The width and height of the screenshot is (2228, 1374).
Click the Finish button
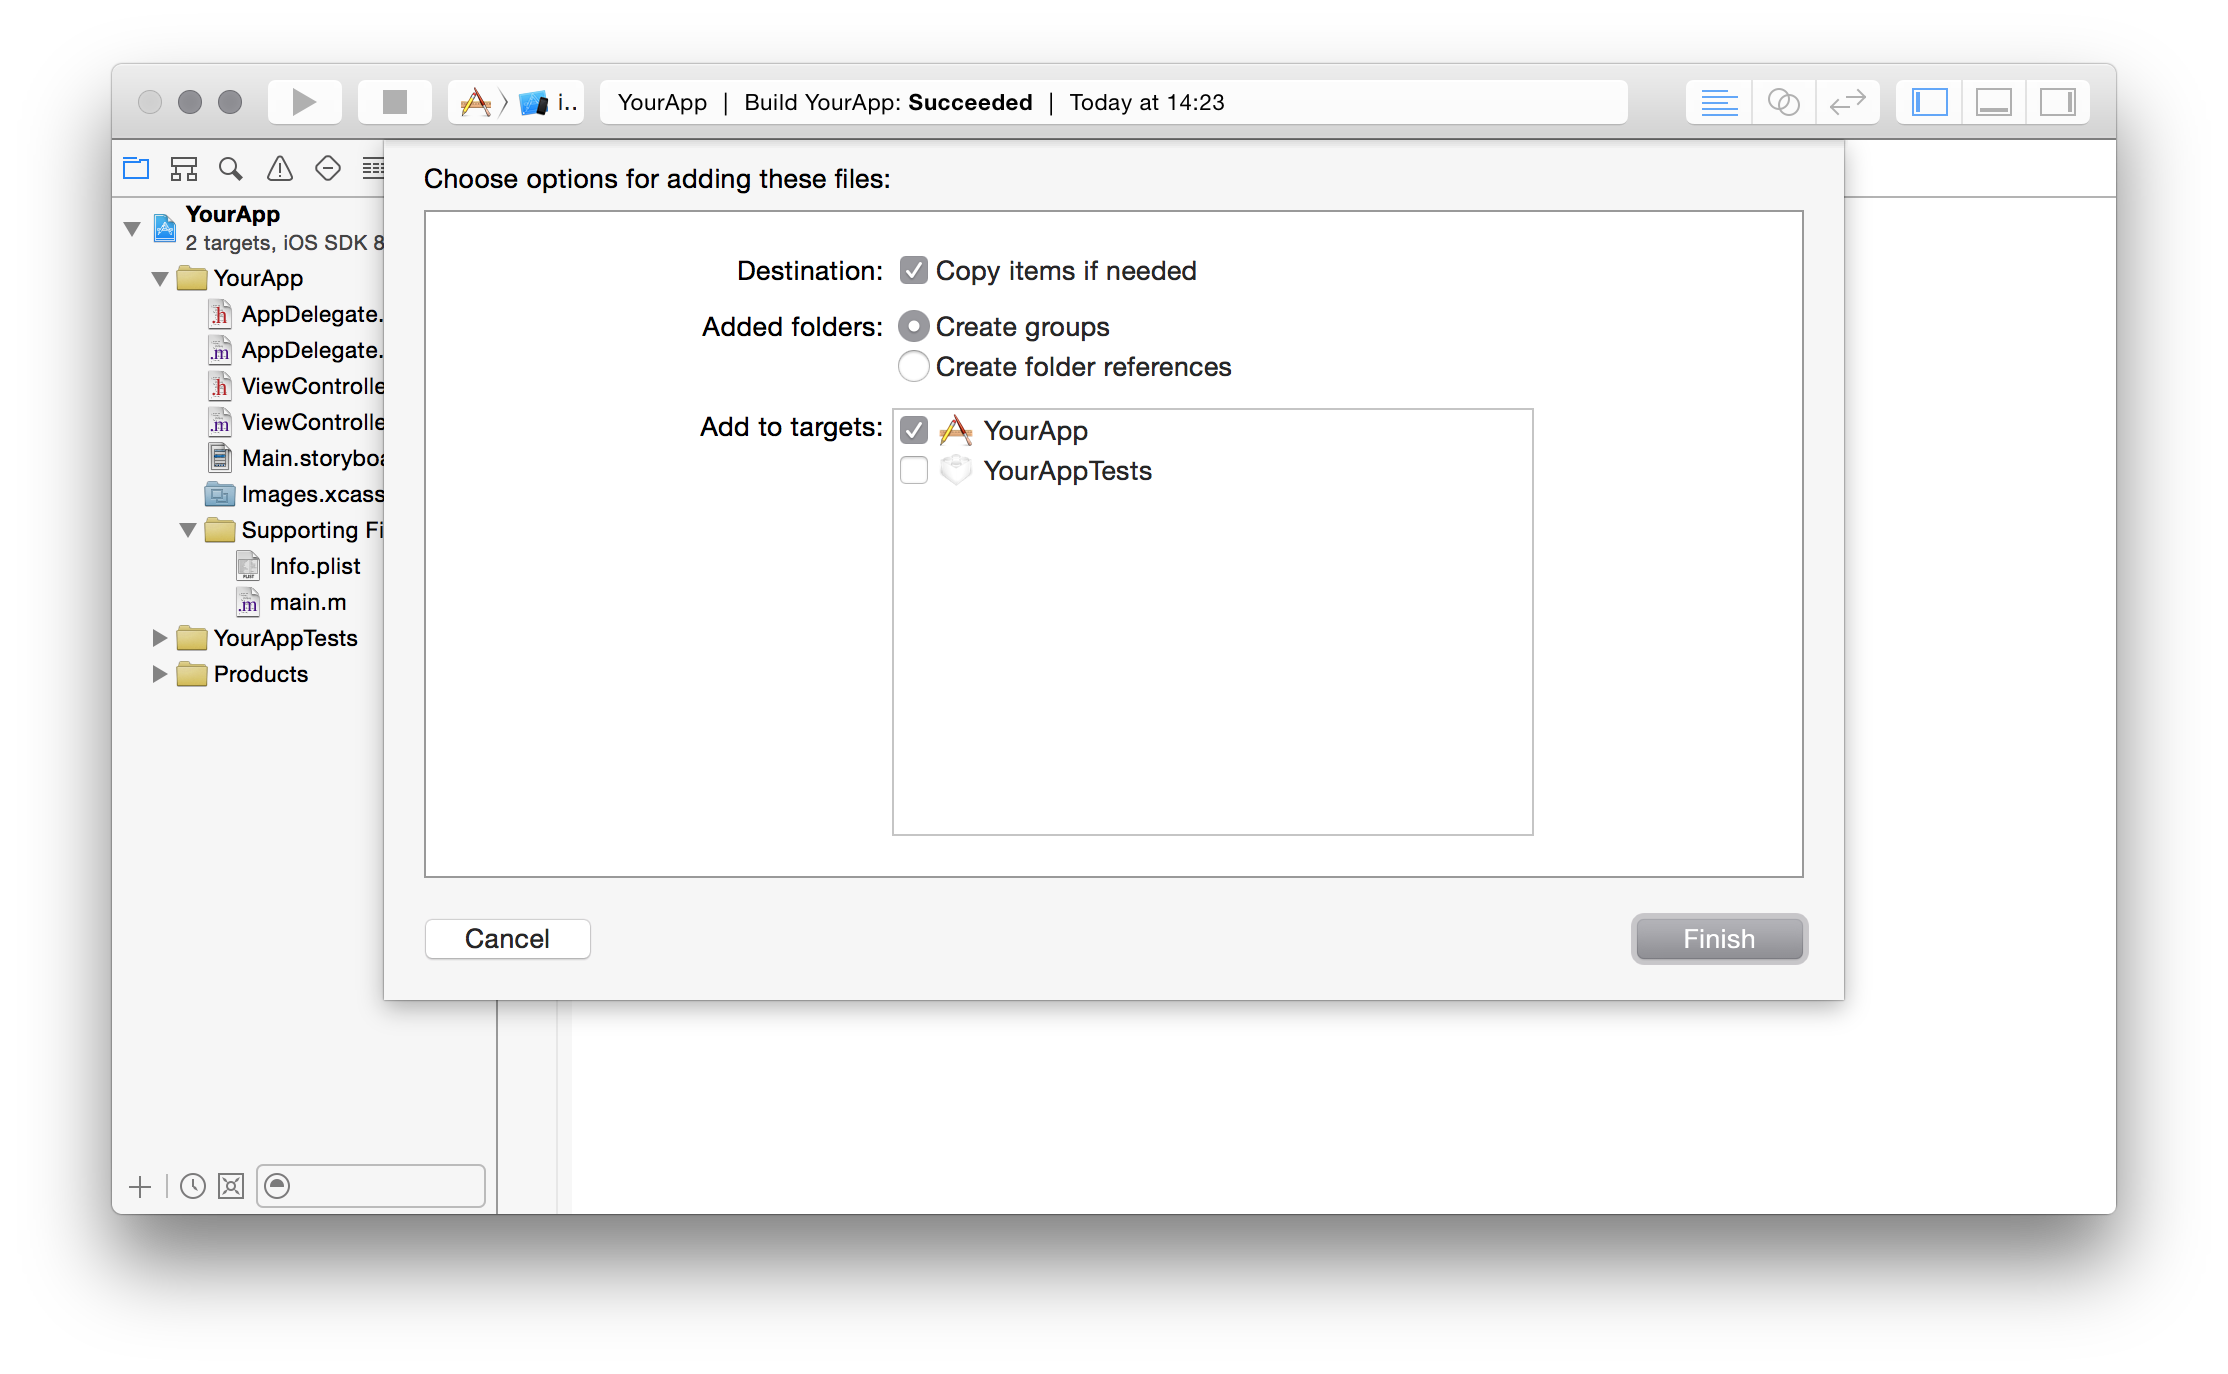tap(1718, 939)
